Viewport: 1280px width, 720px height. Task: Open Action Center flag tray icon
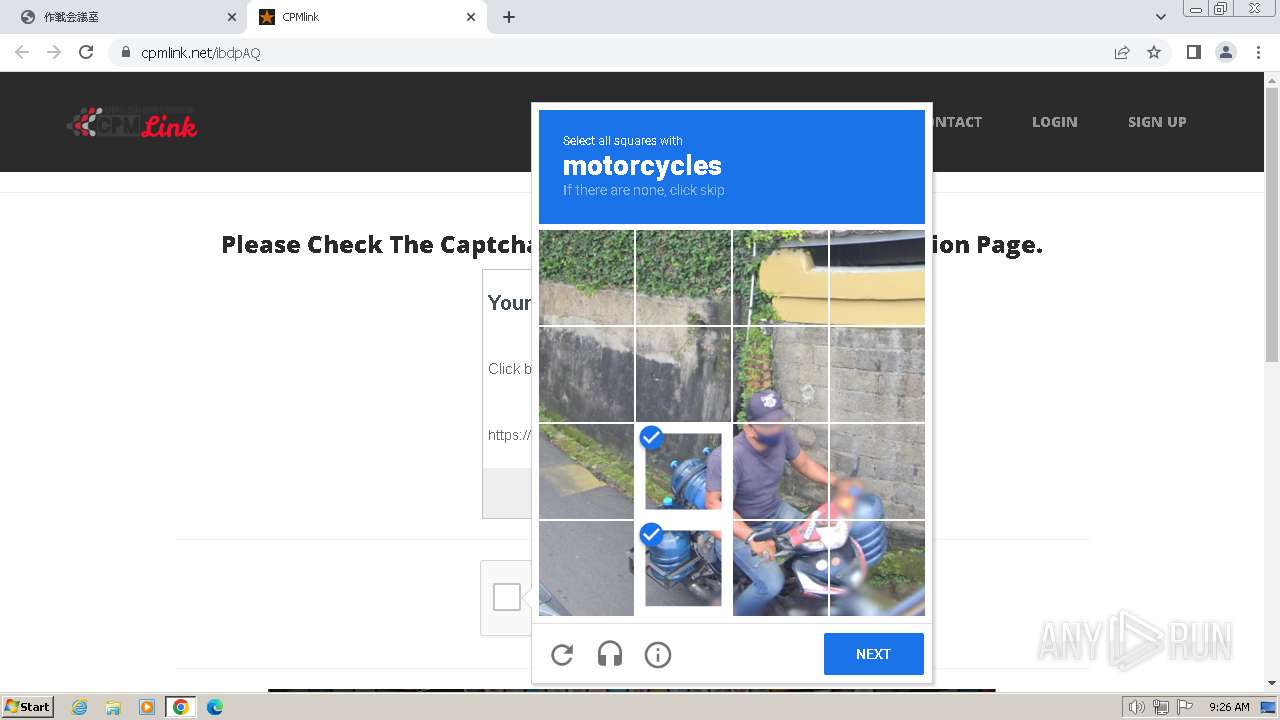[1185, 707]
